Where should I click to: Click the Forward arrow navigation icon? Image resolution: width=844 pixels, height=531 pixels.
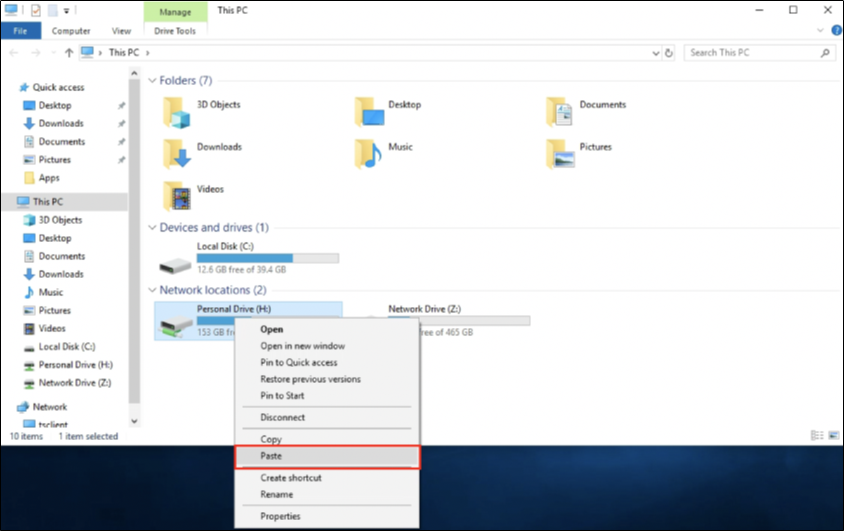click(x=36, y=53)
